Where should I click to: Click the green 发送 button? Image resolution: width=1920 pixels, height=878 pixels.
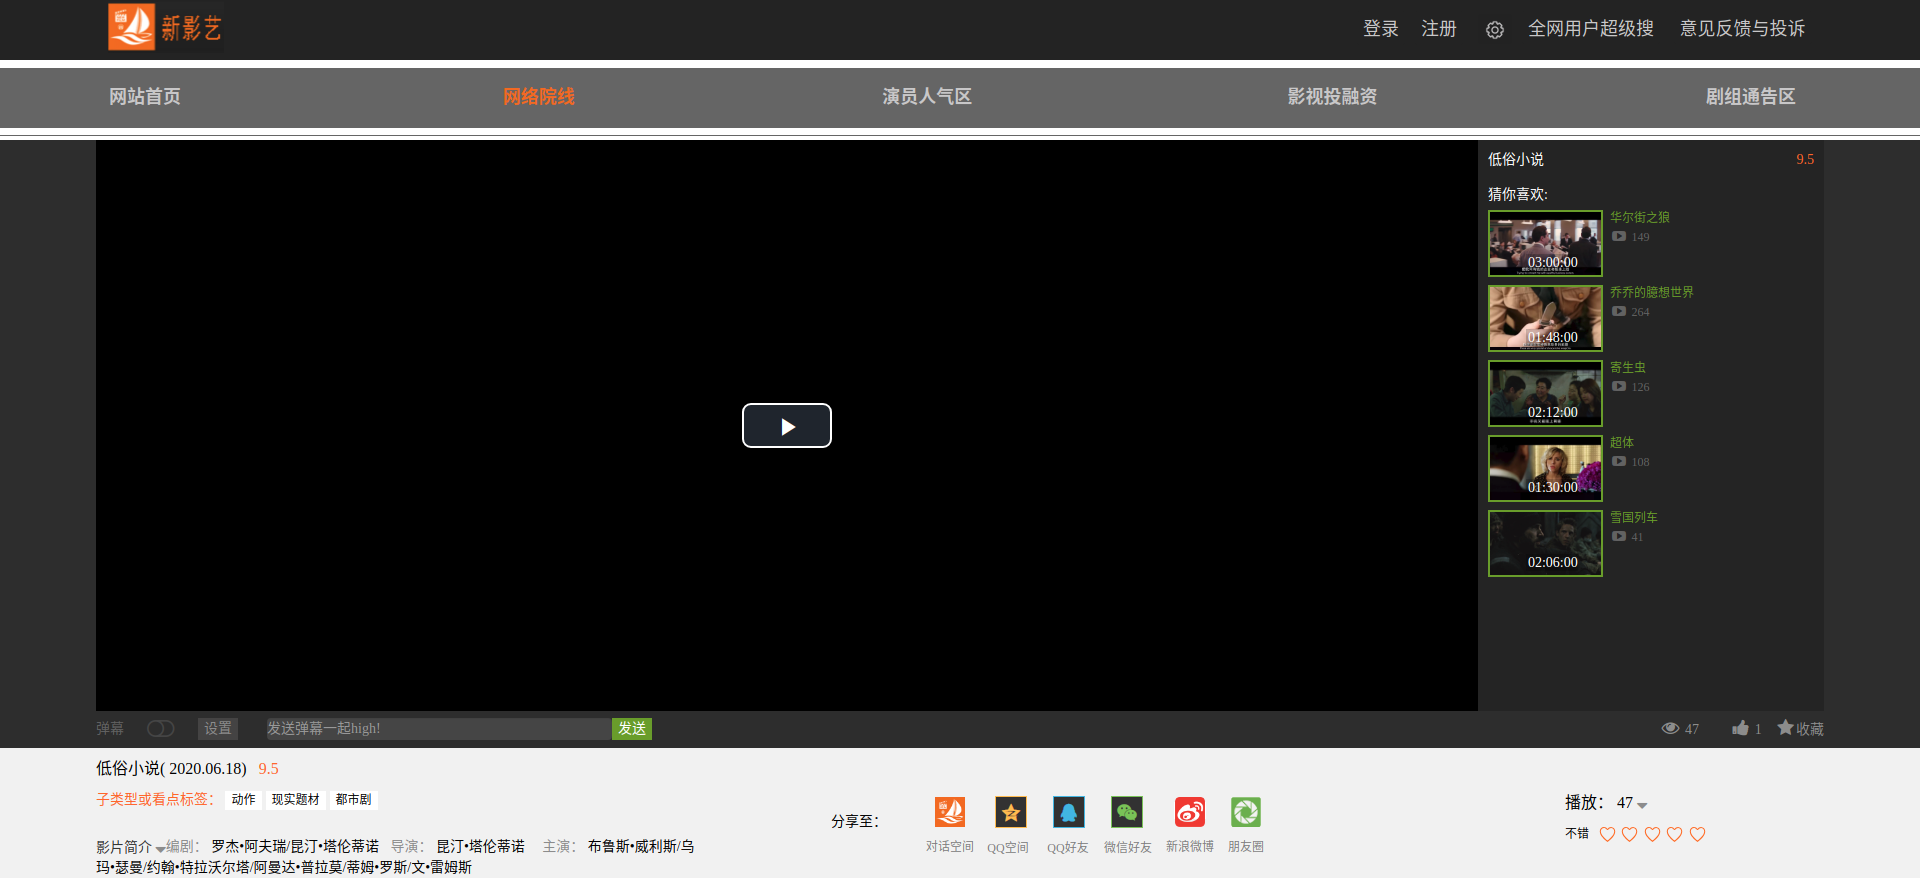tap(631, 729)
